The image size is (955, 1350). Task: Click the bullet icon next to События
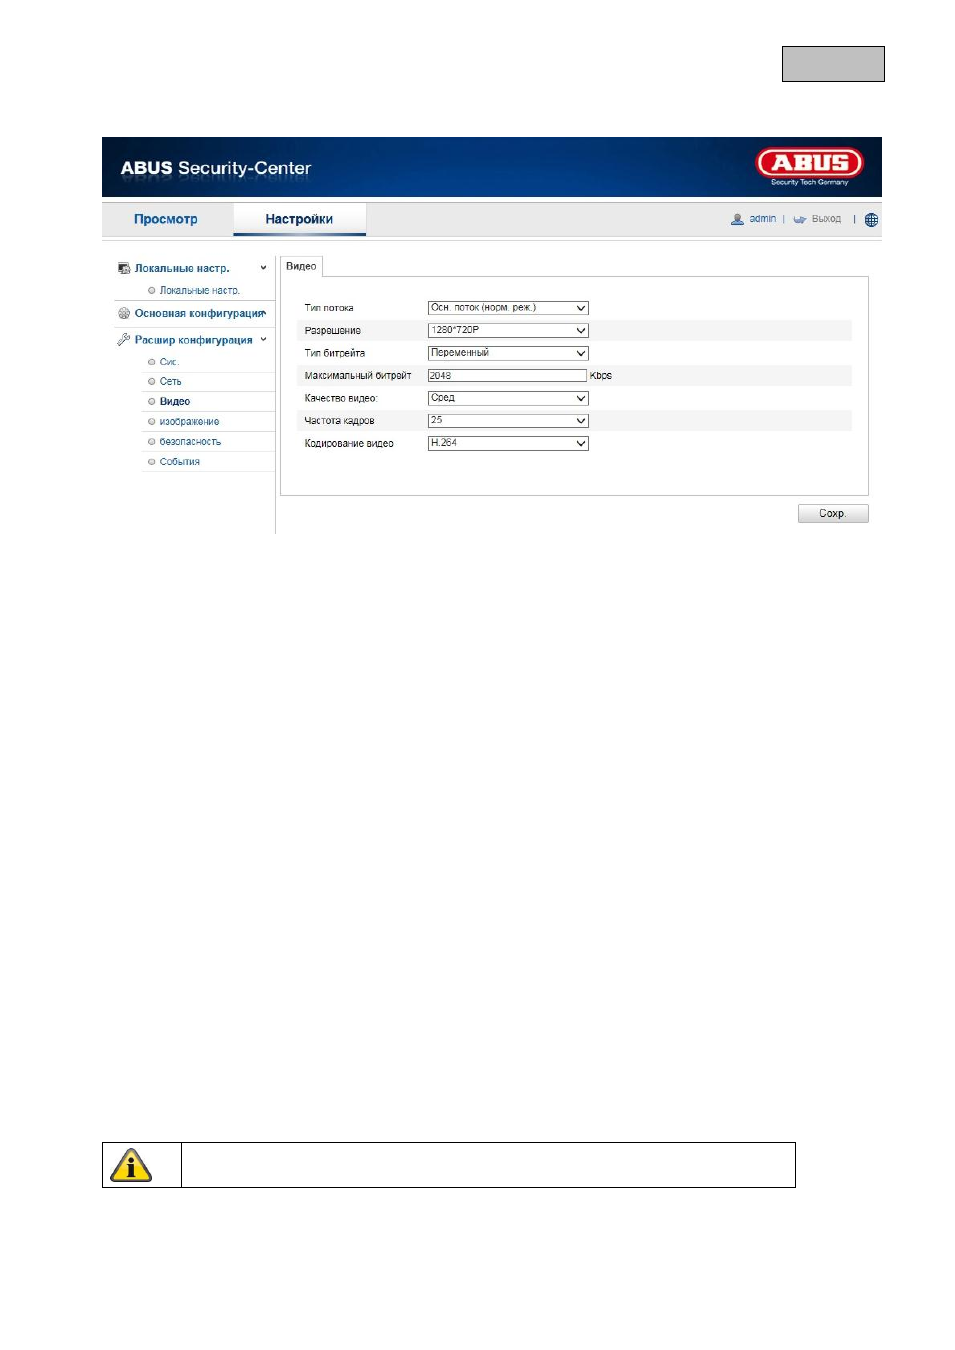152,461
